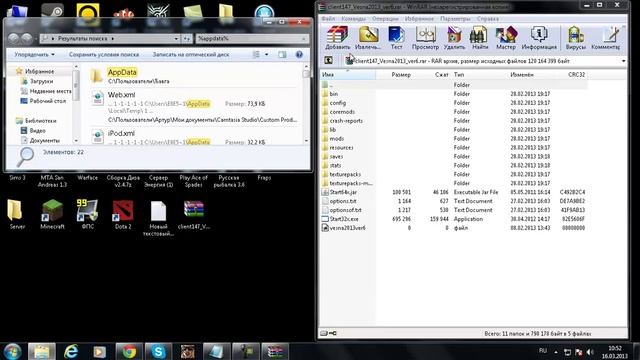Screen dimensions: 640x360
Task: Expand the WinRAR archive path dropdown
Action: (x=623, y=61)
